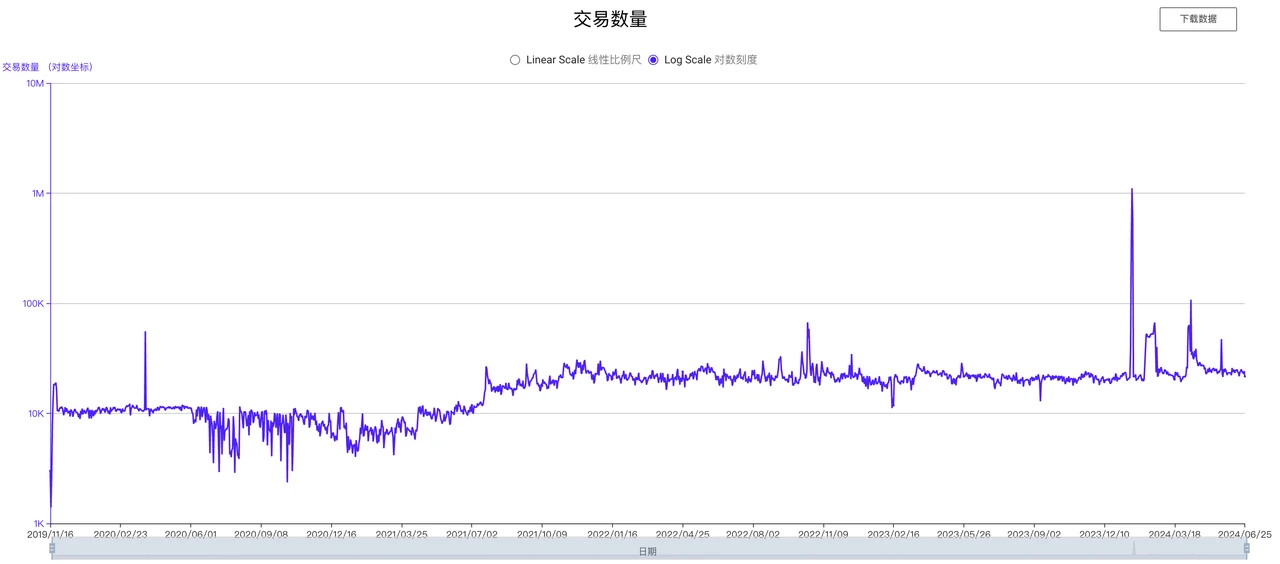Click the 2022/08/02 x-axis date label
Viewport: 1280px width, 564px height.
point(752,534)
